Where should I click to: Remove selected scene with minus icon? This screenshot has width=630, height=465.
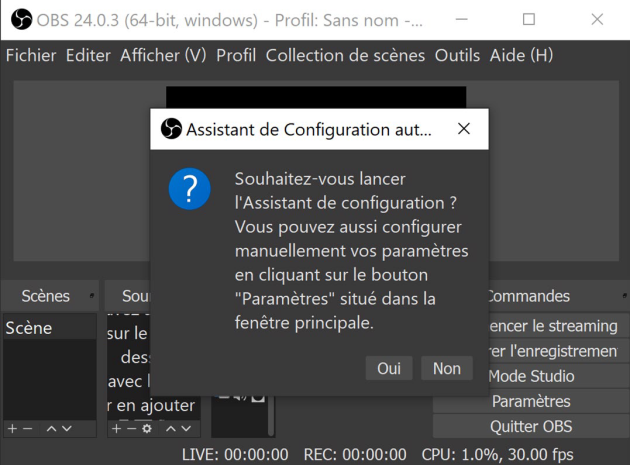[x=27, y=428]
